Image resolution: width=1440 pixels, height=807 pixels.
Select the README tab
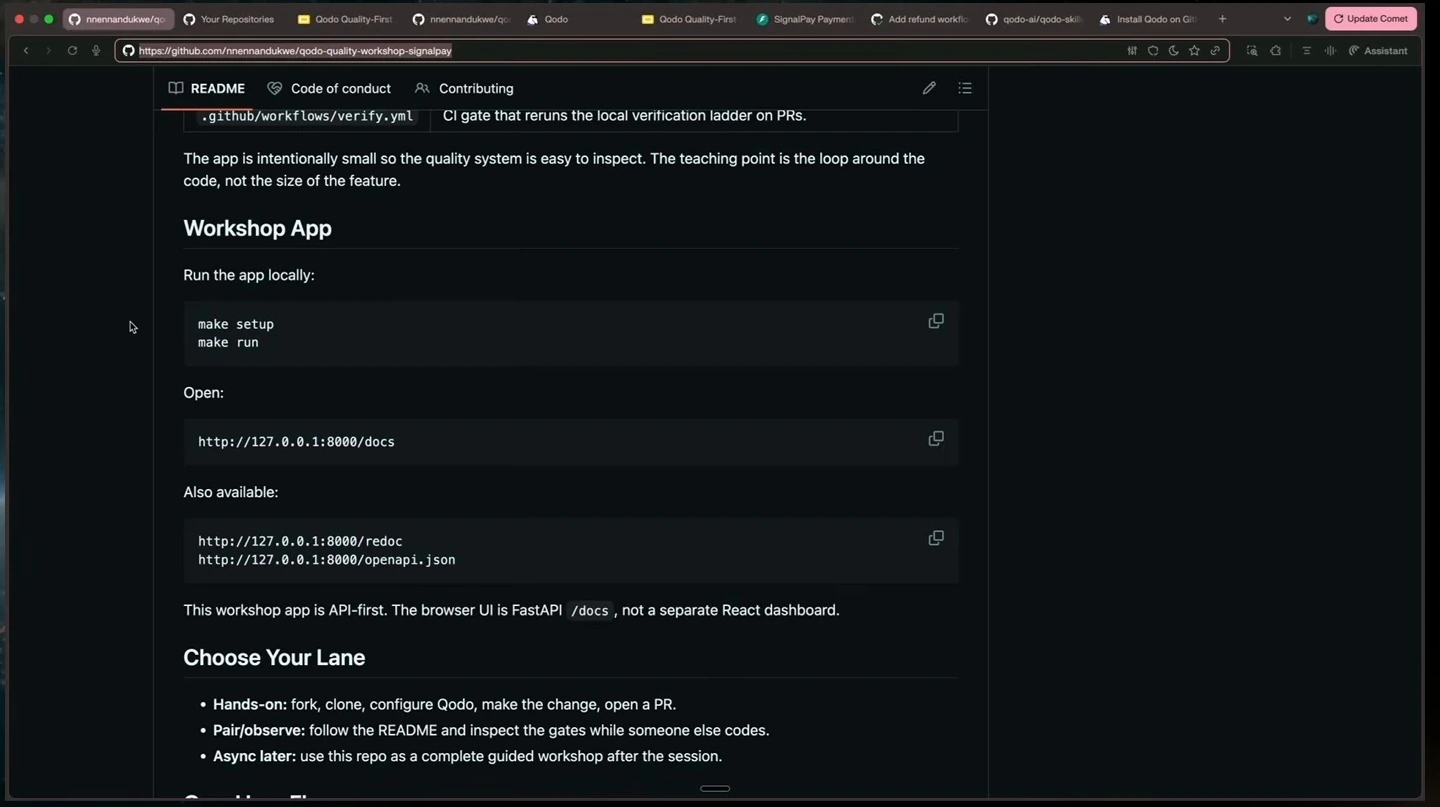tap(207, 88)
